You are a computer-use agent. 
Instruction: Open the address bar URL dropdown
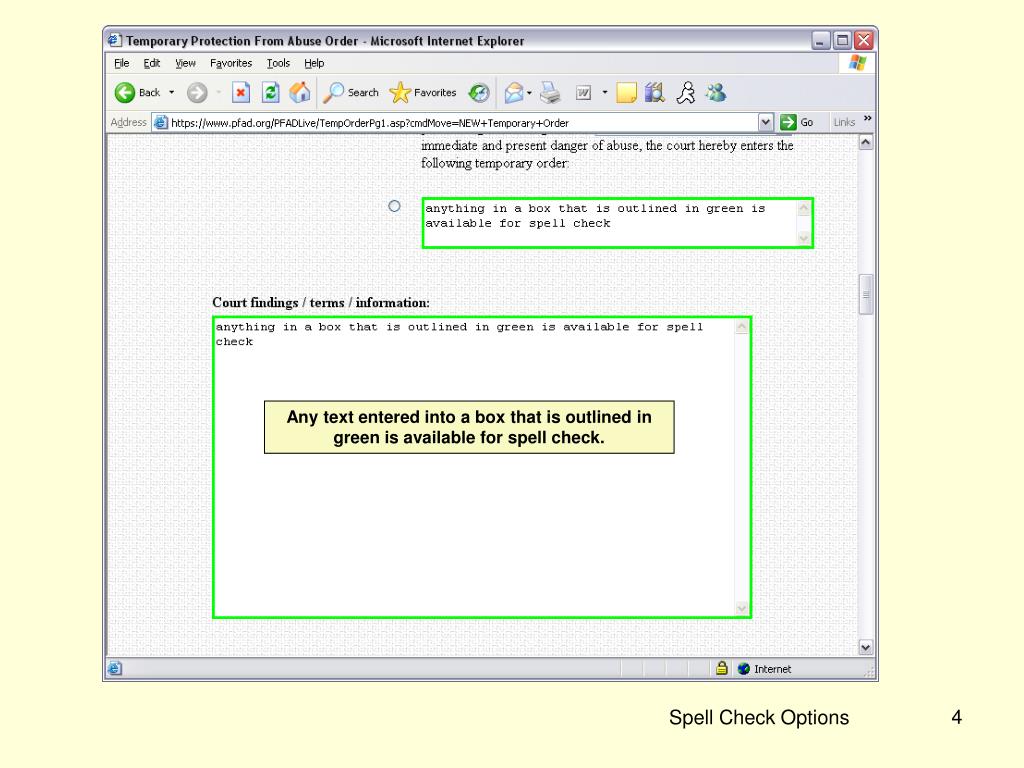[766, 122]
